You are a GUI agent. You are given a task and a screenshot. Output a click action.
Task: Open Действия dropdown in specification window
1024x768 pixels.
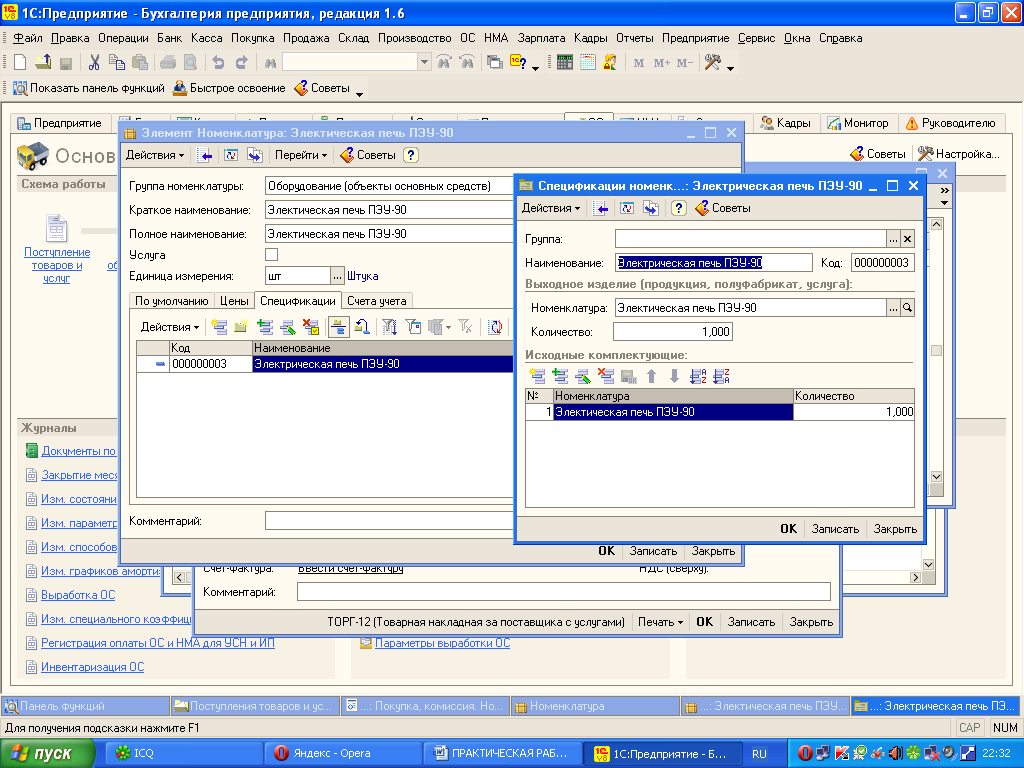pyautogui.click(x=551, y=208)
